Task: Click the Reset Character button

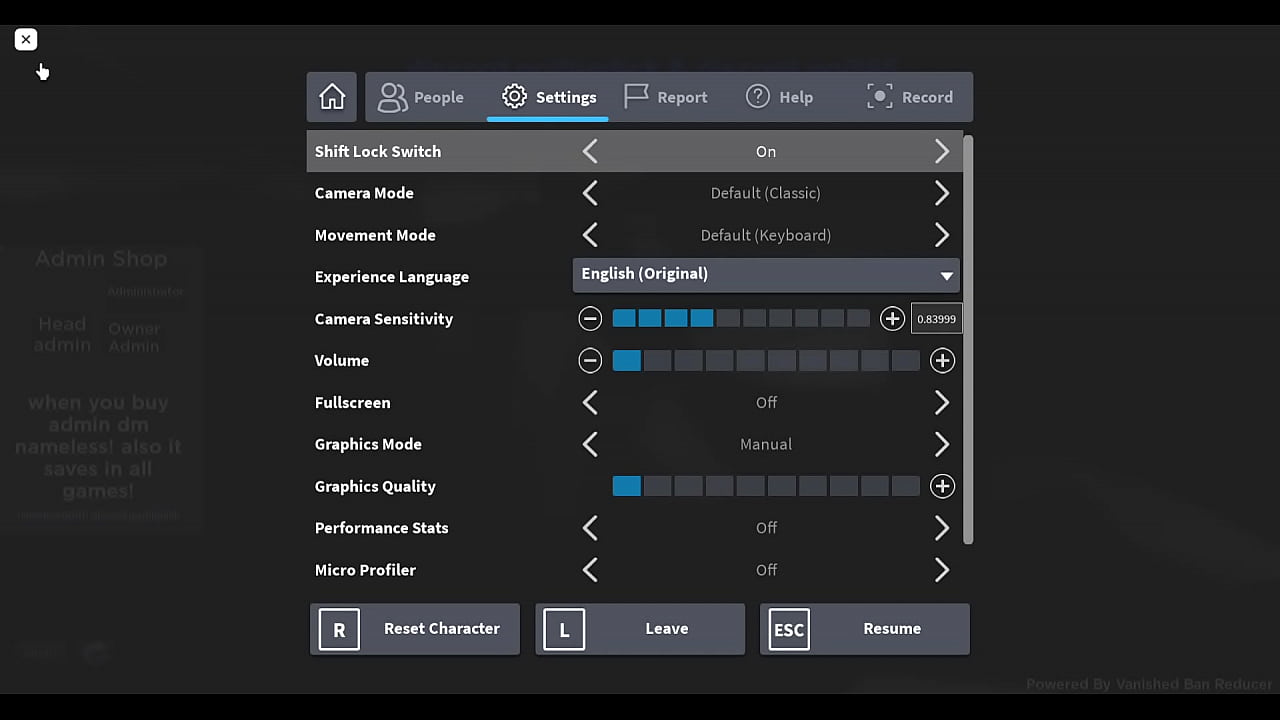Action: pyautogui.click(x=415, y=629)
